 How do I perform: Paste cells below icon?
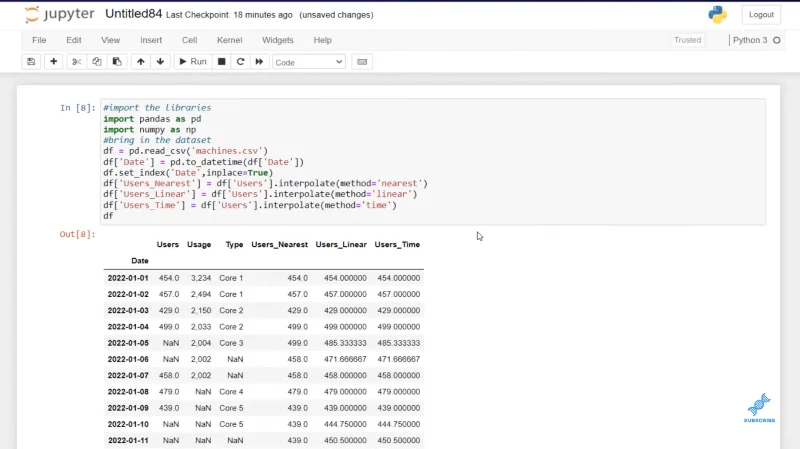117,62
